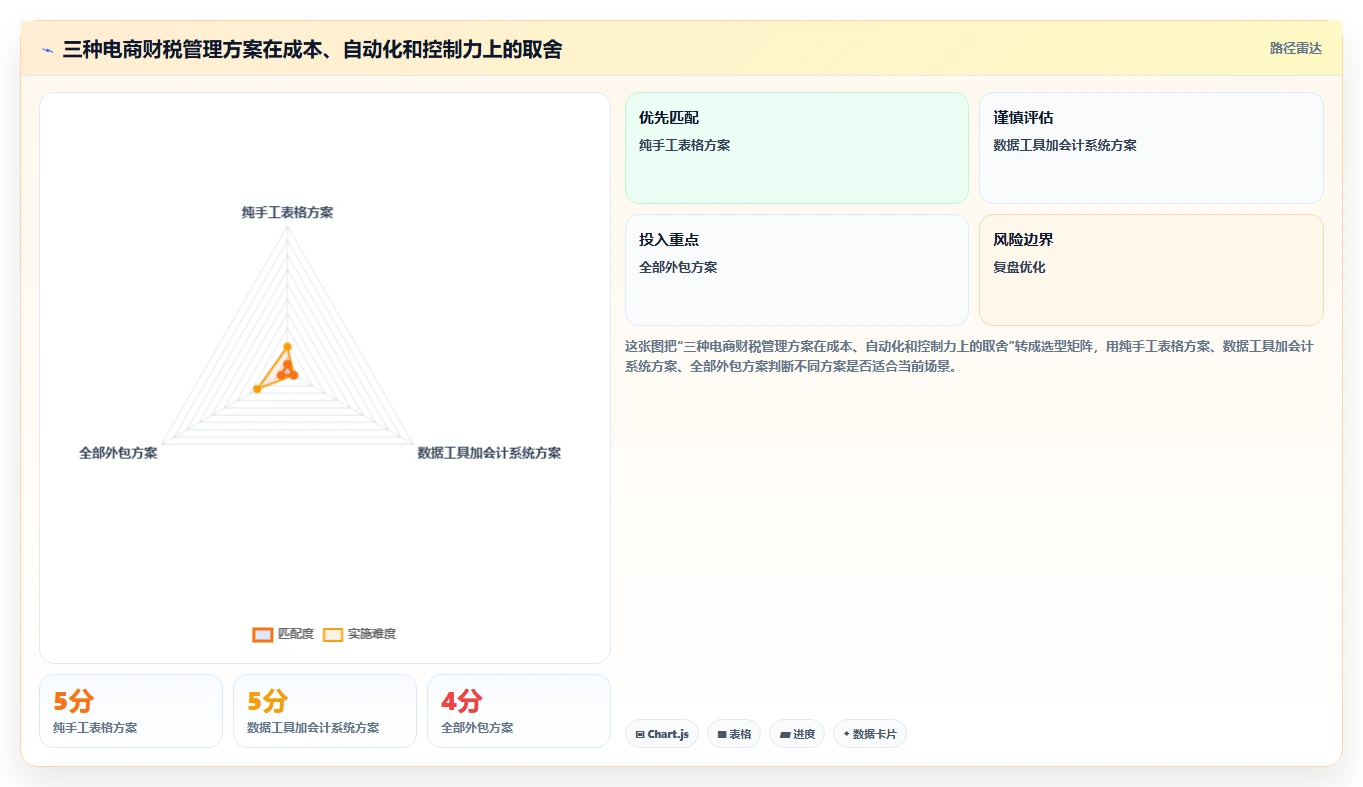Click the lightning icon beside the title
This screenshot has width=1363, height=787.
point(48,50)
